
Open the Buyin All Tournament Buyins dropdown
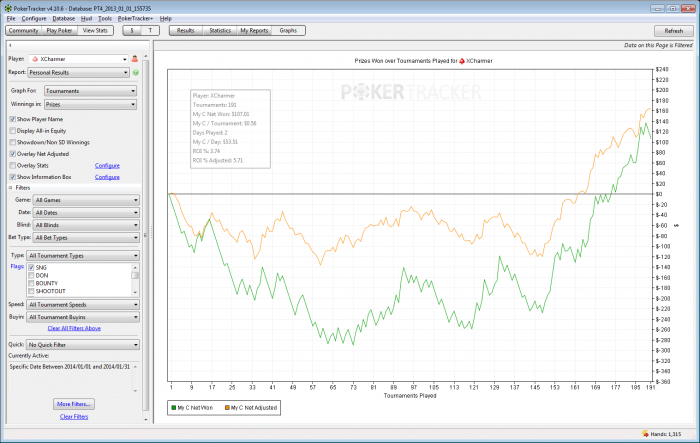pos(84,316)
